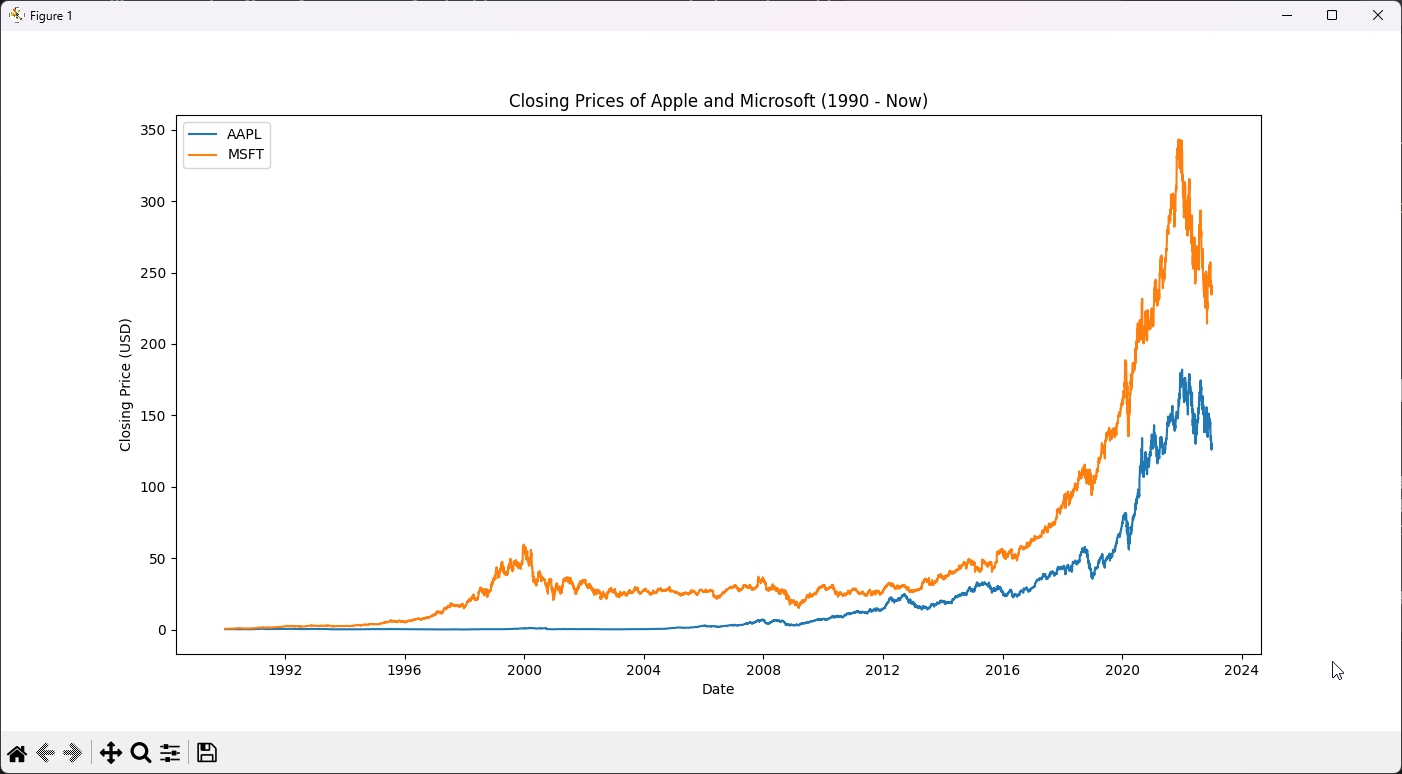Minimize the Figure 1 window

1287,15
